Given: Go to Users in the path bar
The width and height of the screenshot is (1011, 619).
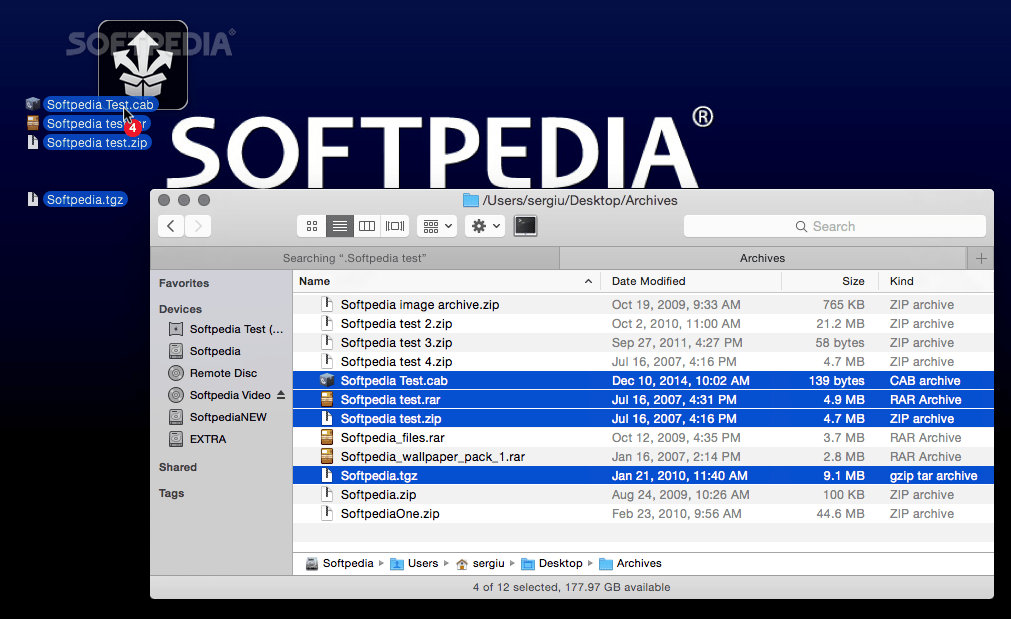Looking at the screenshot, I should [415, 564].
